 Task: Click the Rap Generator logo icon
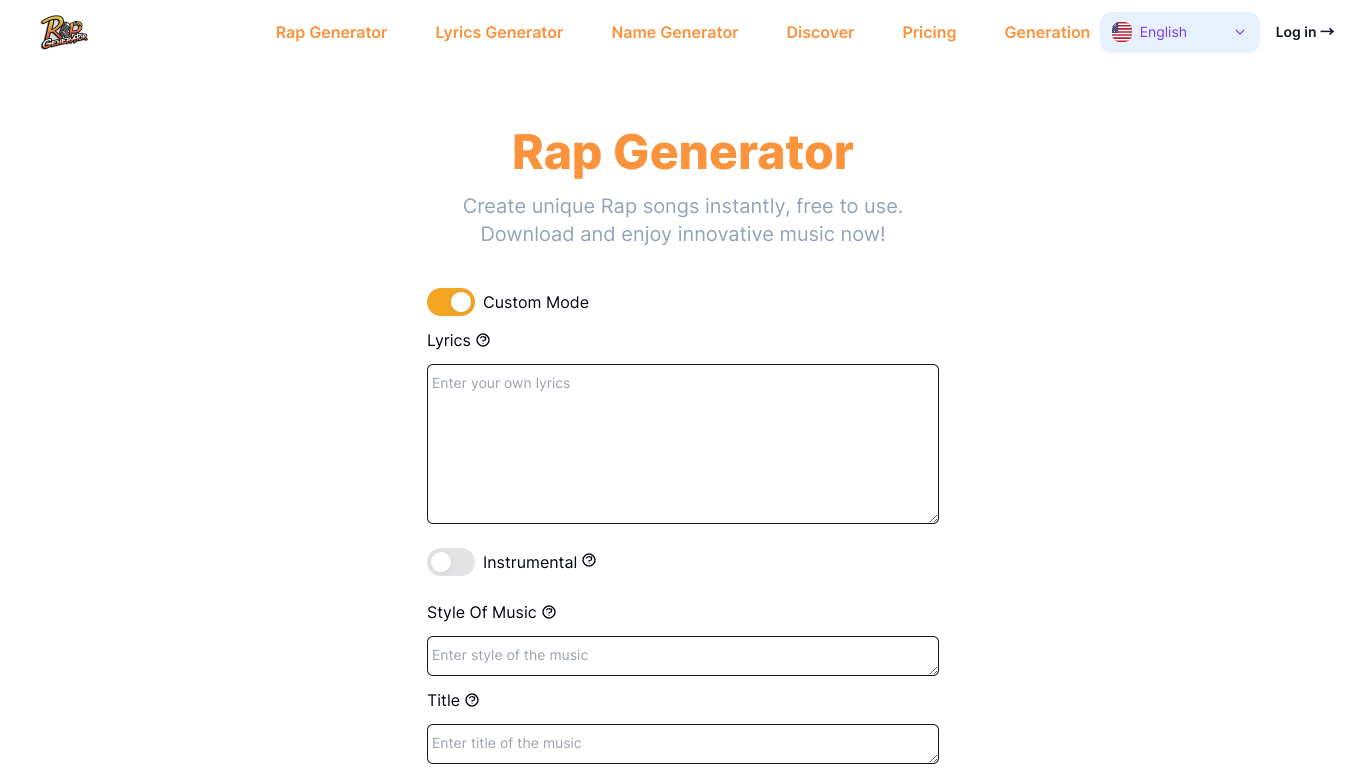tap(64, 32)
